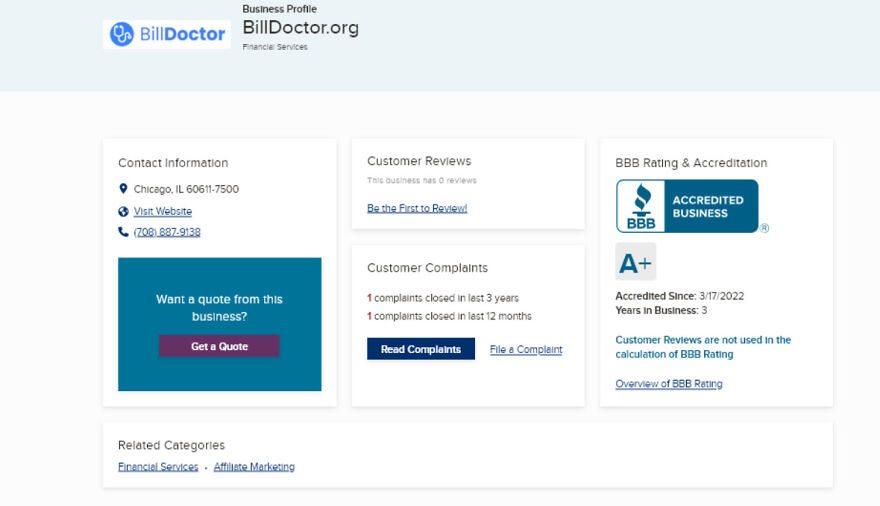
Task: Click Years in Business: 3 text
Action: [661, 310]
